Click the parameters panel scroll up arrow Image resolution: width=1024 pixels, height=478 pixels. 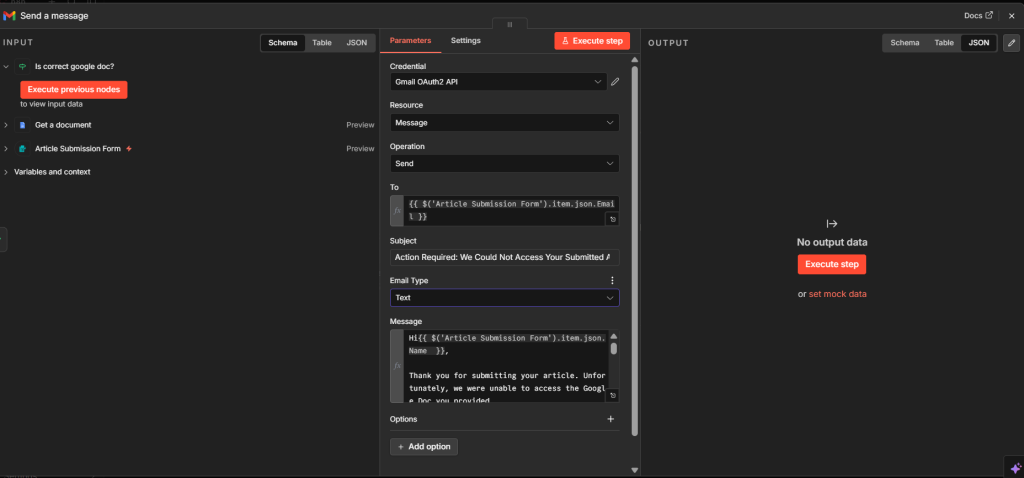coord(635,60)
